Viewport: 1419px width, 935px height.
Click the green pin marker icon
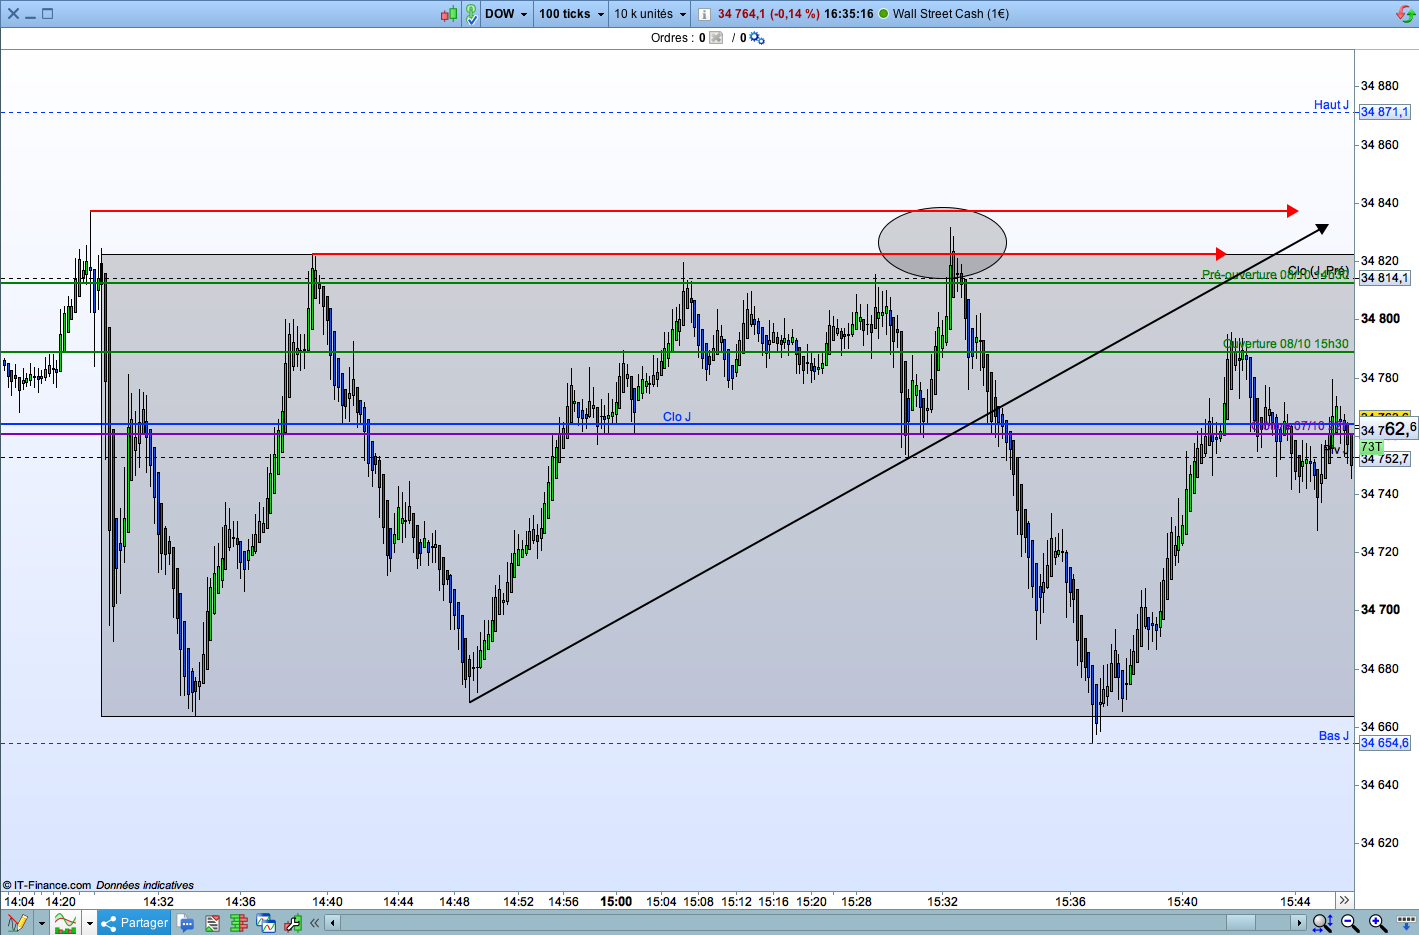pyautogui.click(x=471, y=14)
